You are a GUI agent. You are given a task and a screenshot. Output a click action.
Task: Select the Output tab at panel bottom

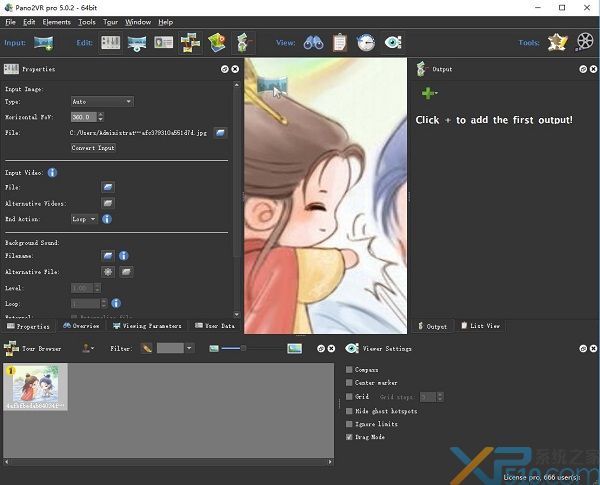tap(432, 326)
